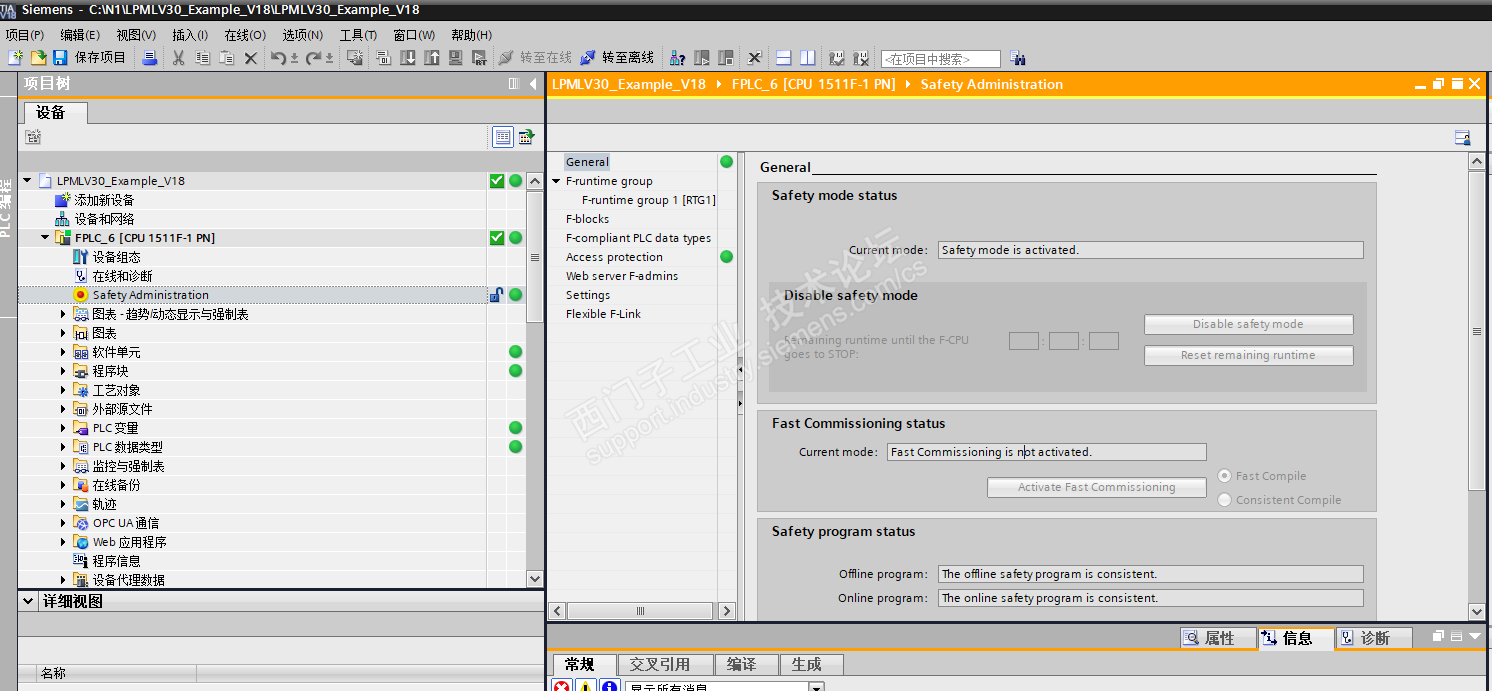The width and height of the screenshot is (1492, 691).
Task: Click the PLC 编程 side tab
Action: pos(7,208)
